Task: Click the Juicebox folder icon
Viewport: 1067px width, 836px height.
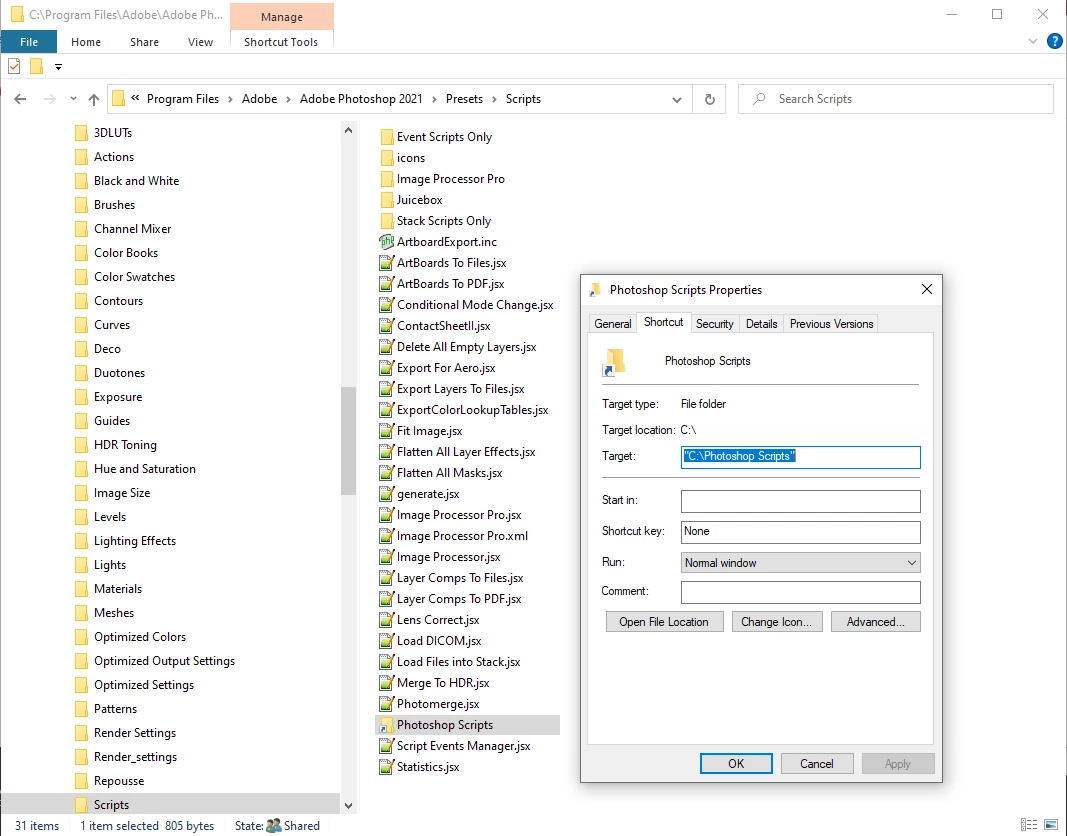Action: [x=387, y=200]
